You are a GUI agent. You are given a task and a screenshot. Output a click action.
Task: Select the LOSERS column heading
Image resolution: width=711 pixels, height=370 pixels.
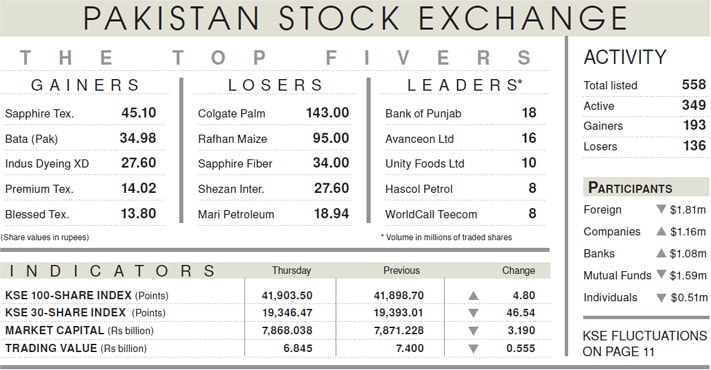(275, 85)
